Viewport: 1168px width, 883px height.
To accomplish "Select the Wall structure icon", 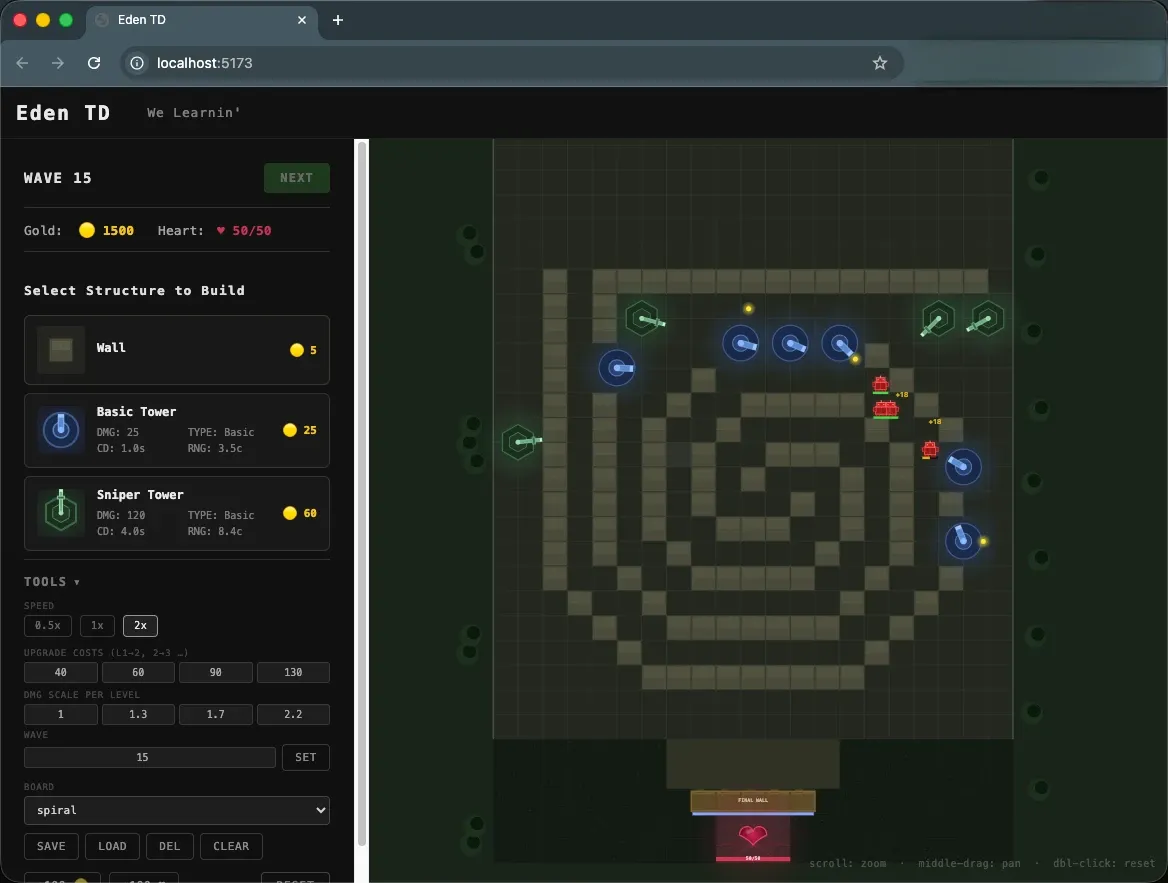I will (60, 349).
